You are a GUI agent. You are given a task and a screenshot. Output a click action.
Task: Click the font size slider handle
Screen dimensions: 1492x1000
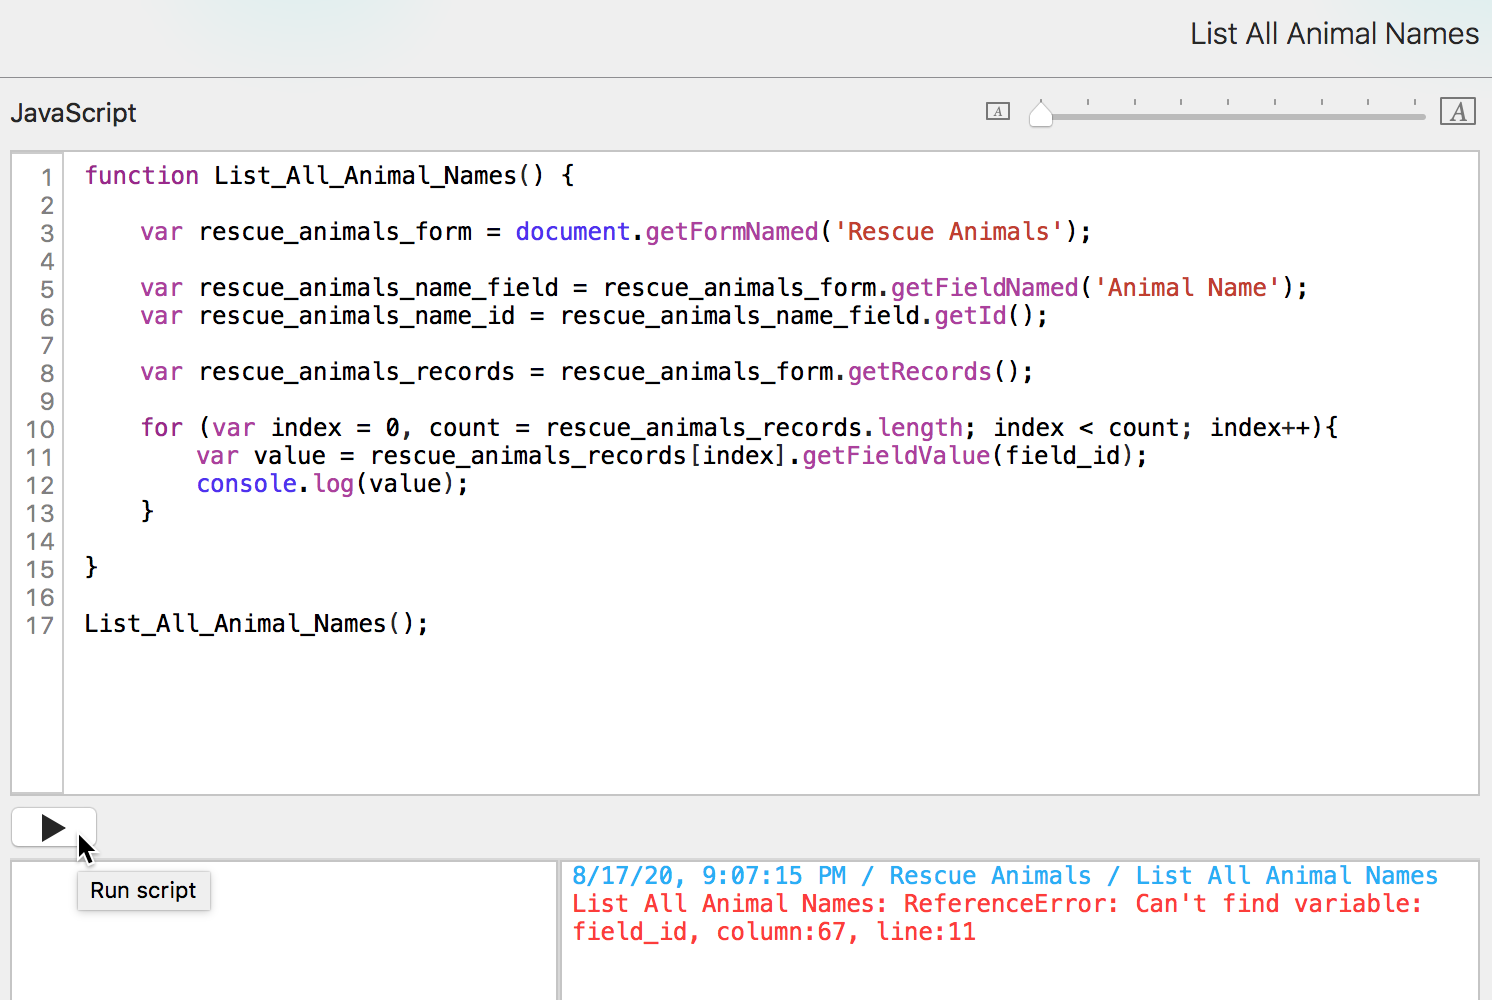pyautogui.click(x=1041, y=114)
